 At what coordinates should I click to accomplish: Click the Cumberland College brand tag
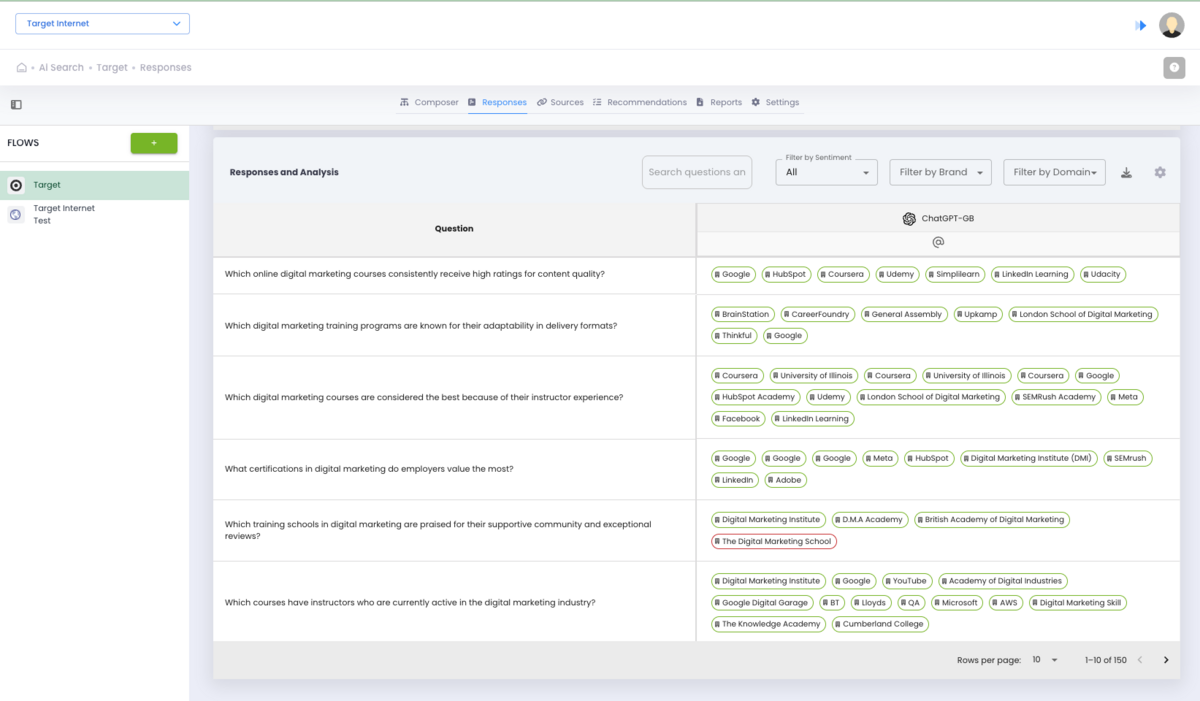[881, 624]
